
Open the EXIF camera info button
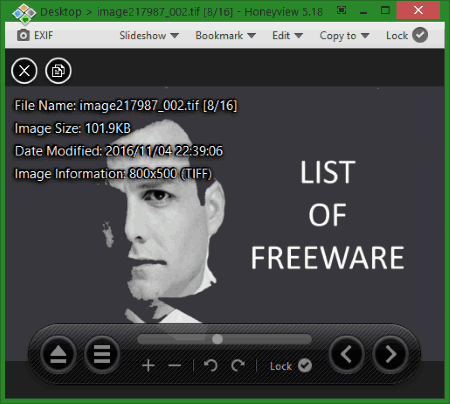(35, 35)
